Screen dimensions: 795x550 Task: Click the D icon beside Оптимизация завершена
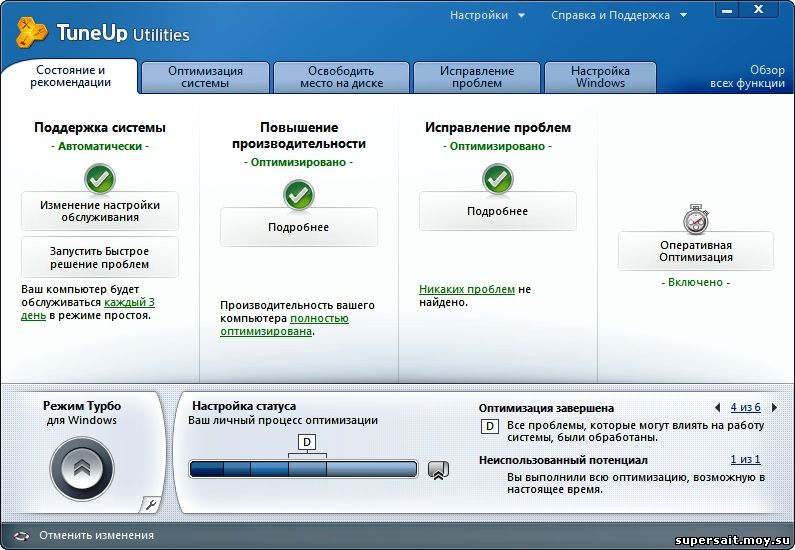pos(490,426)
